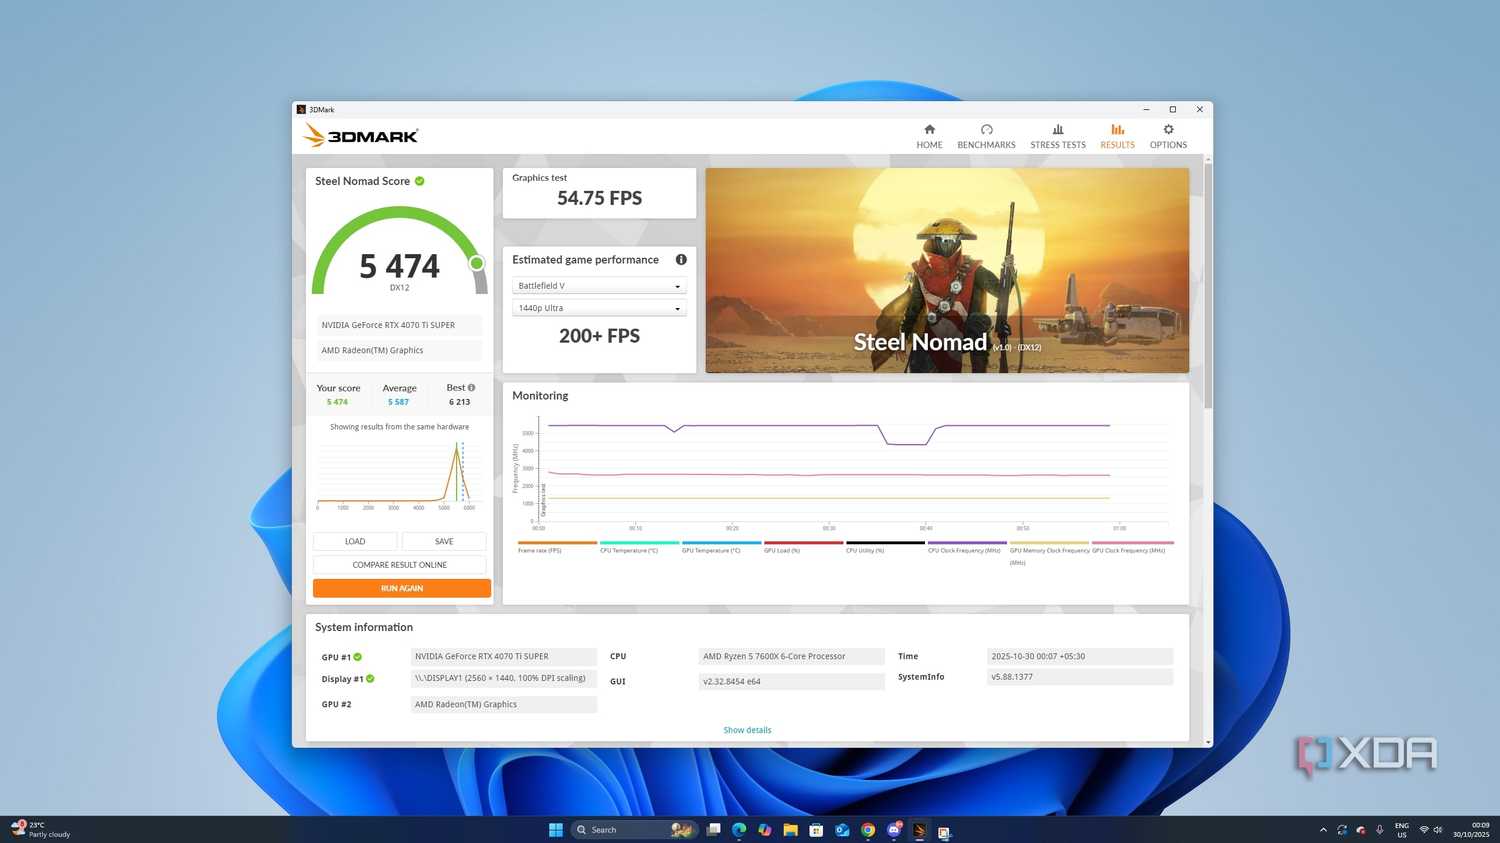Click the info icon next to Best score
This screenshot has height=843, width=1500.
coord(471,388)
